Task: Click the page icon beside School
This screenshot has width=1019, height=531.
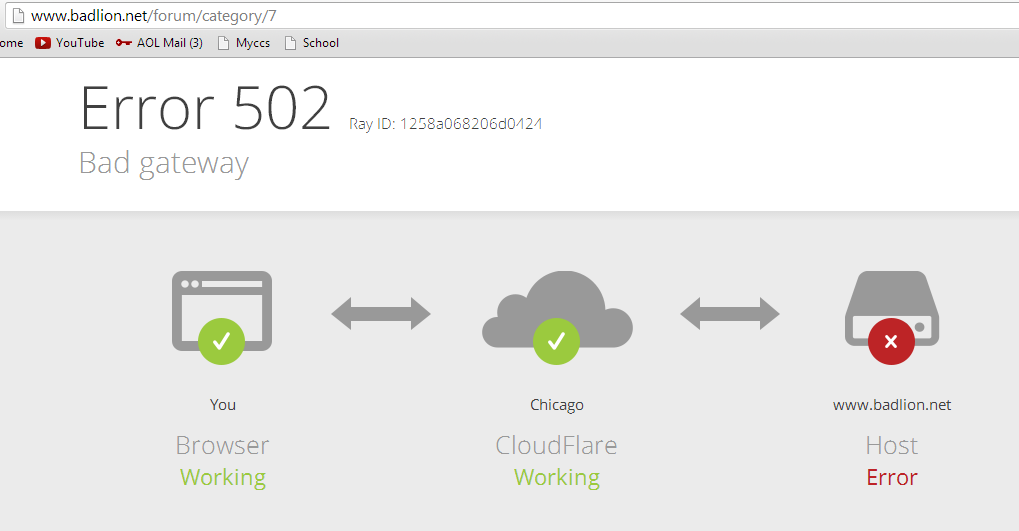Action: coord(290,43)
